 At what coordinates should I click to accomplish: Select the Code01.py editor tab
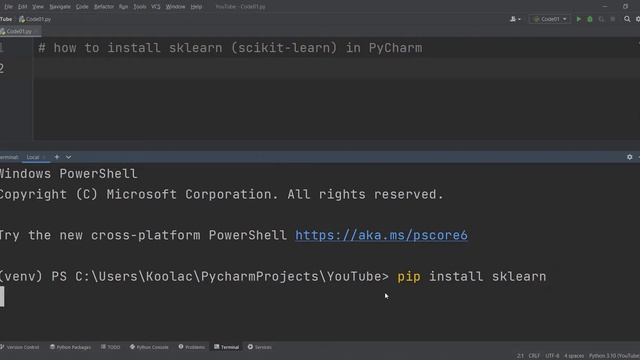click(19, 31)
